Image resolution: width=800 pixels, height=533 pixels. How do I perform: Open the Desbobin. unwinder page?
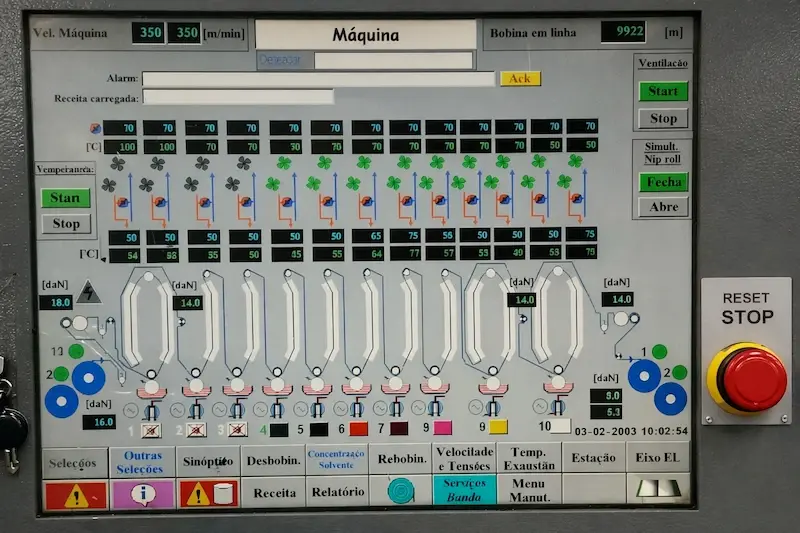click(x=273, y=461)
